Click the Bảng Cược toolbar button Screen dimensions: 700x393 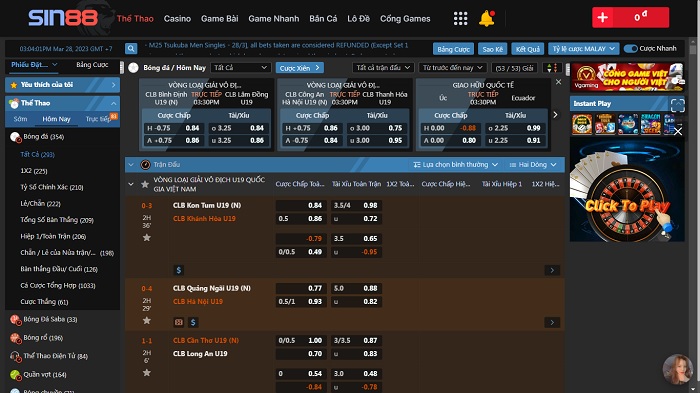click(453, 49)
